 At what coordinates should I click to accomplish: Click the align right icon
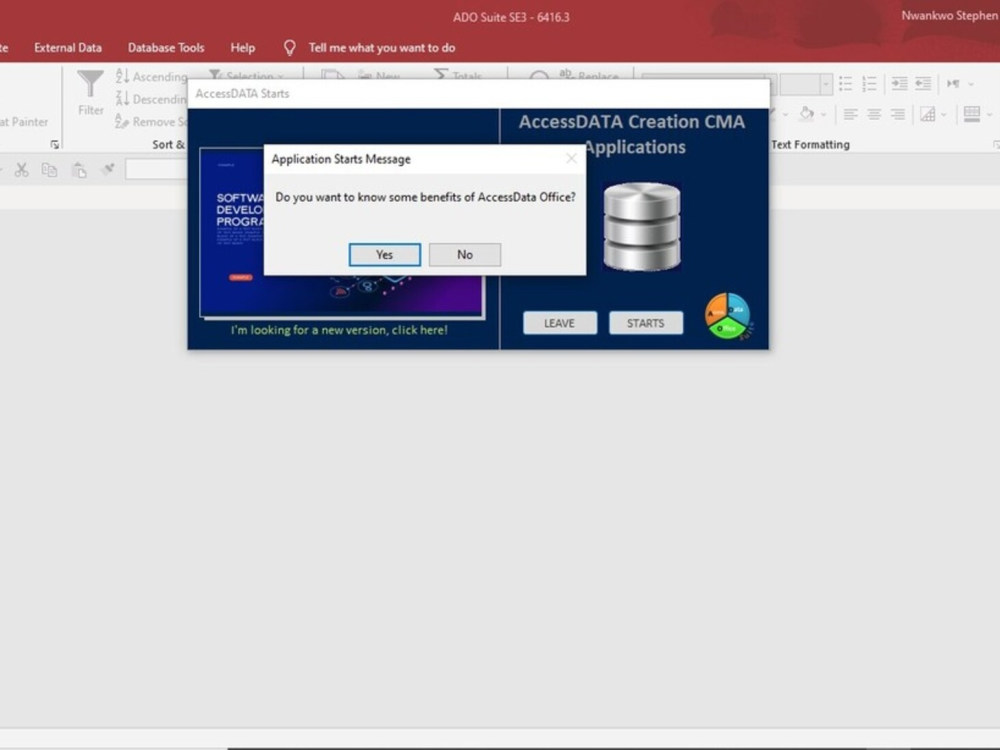(897, 114)
